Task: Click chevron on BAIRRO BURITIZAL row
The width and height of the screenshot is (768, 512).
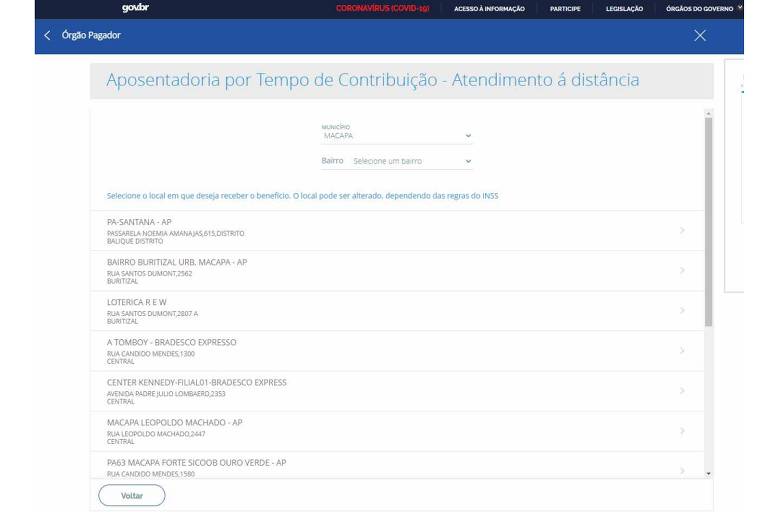Action: pyautogui.click(x=682, y=270)
